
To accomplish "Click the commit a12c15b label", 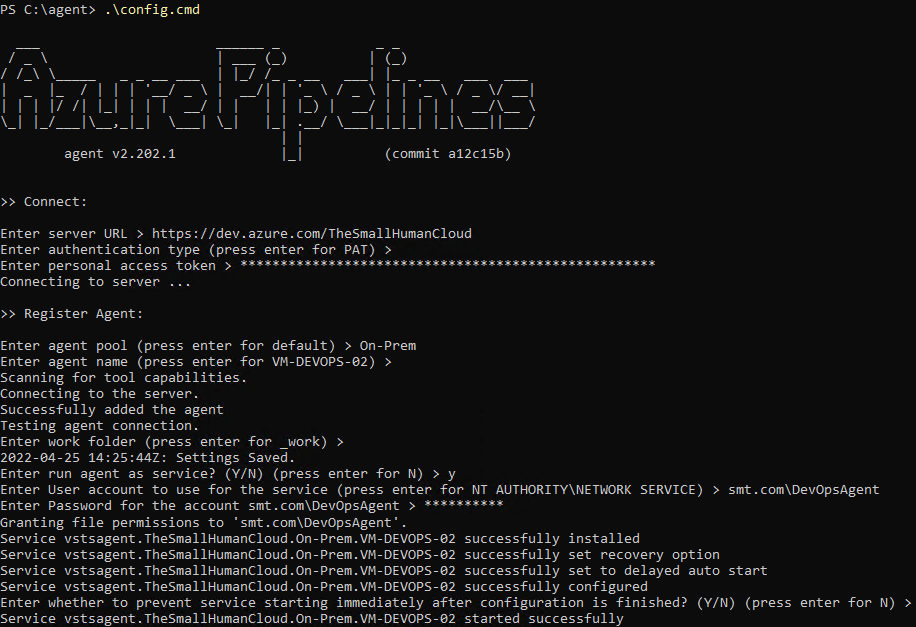I will pos(448,154).
